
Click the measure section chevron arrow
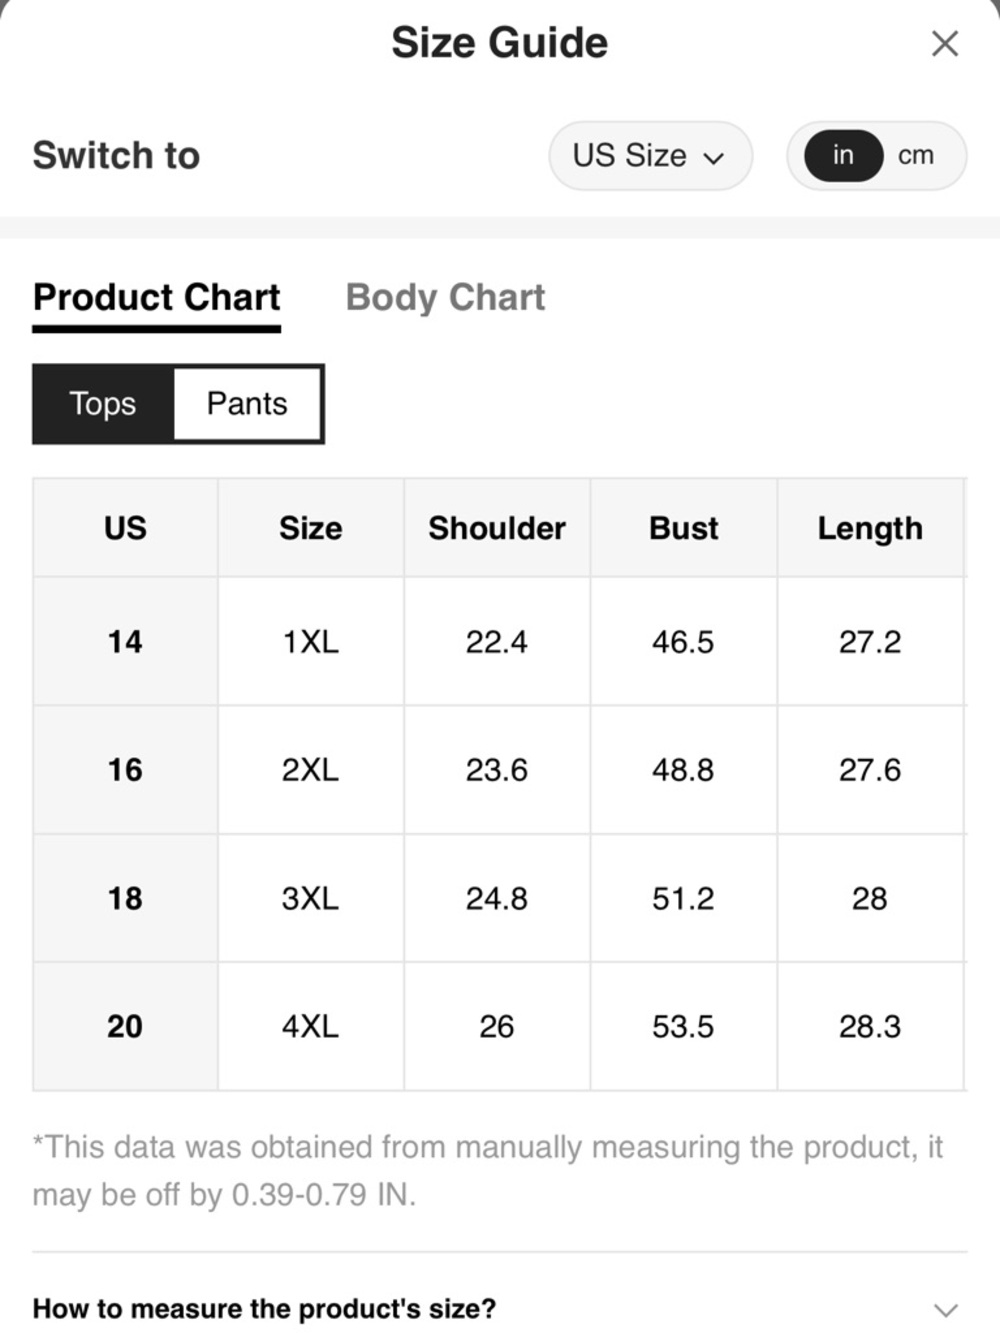tap(945, 1309)
